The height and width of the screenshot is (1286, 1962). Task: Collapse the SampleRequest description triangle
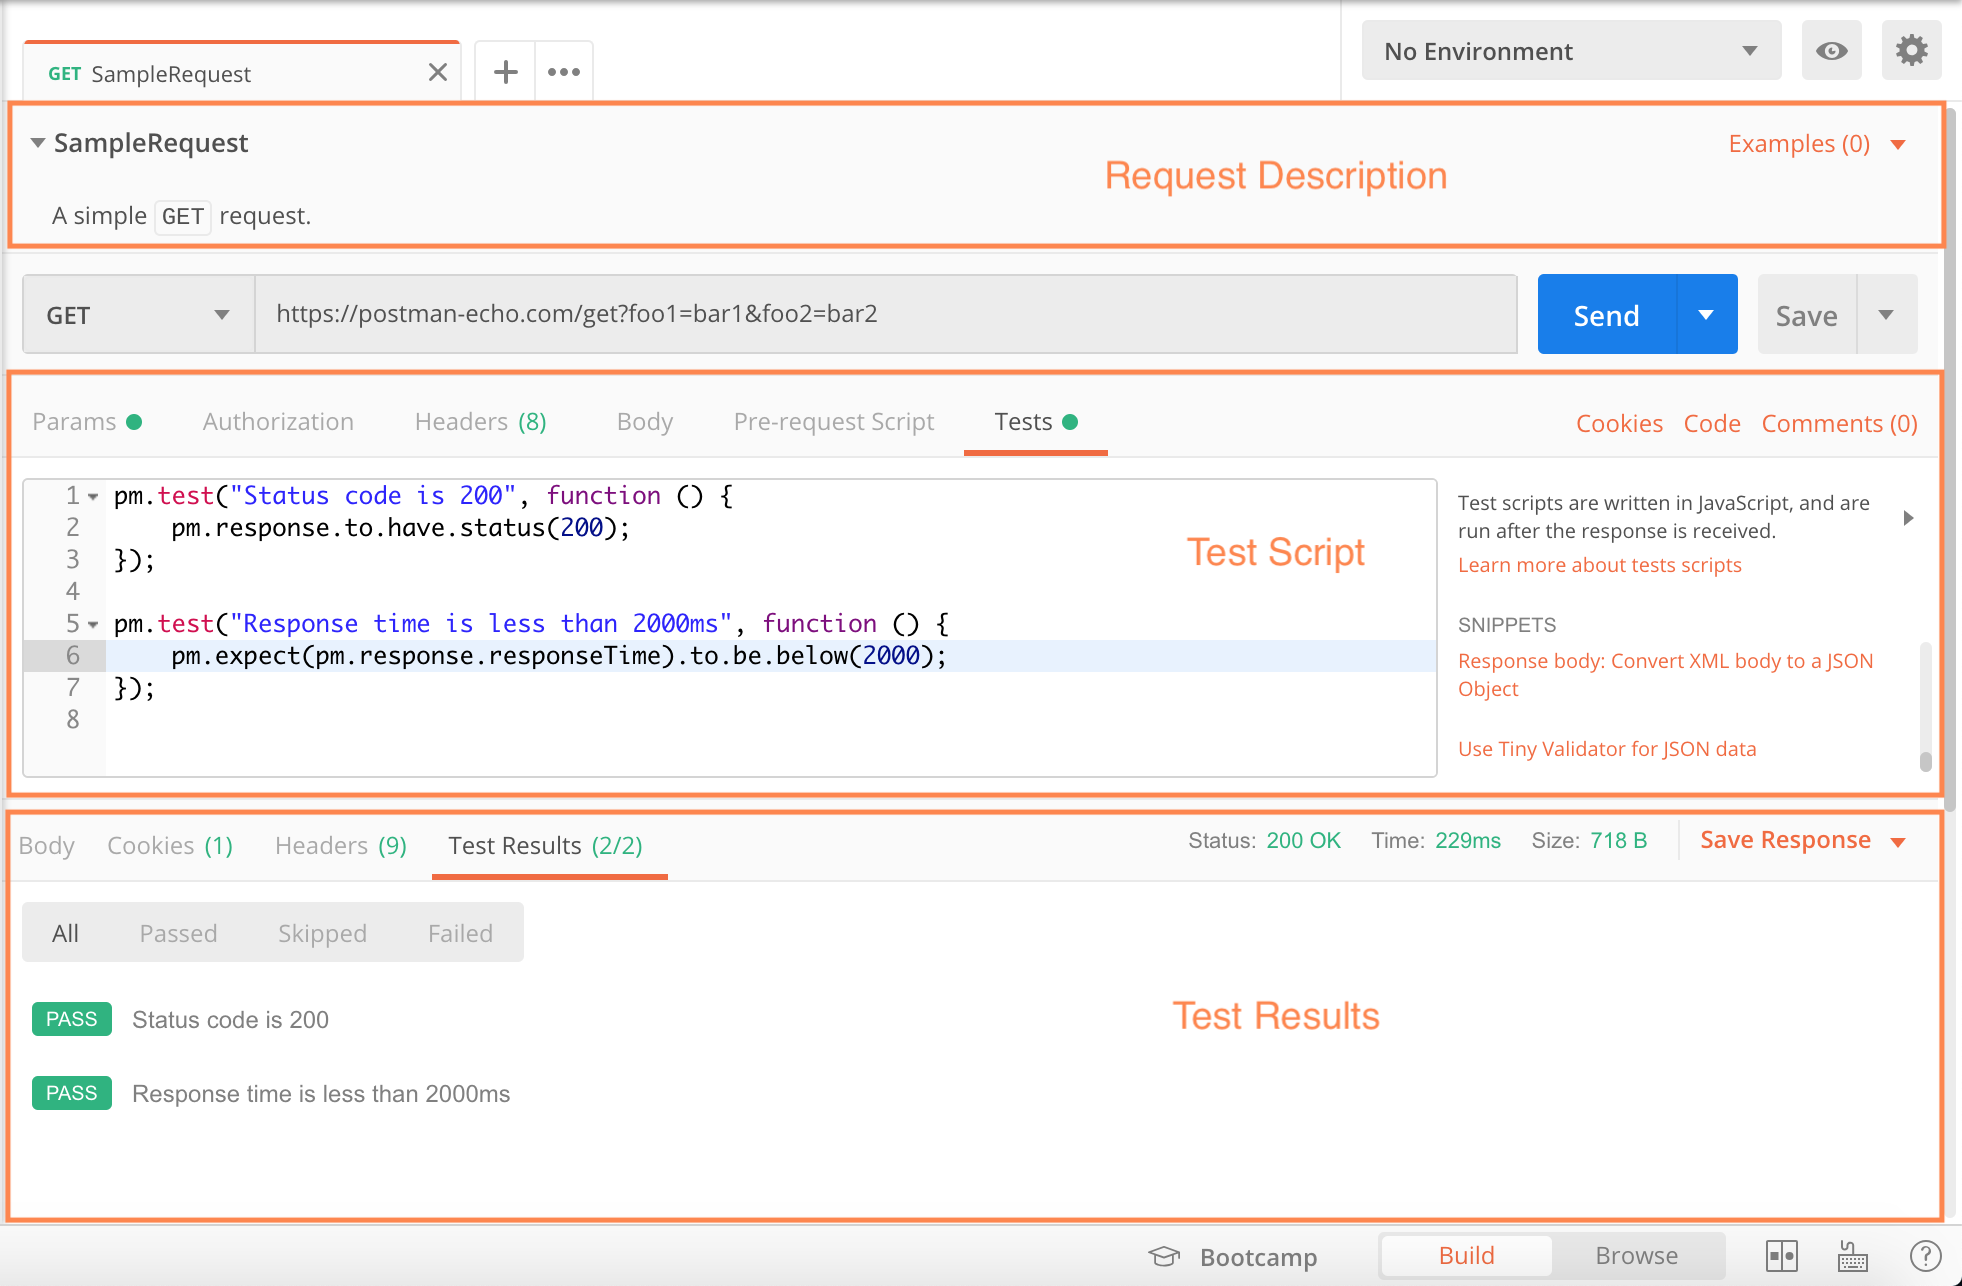[38, 143]
